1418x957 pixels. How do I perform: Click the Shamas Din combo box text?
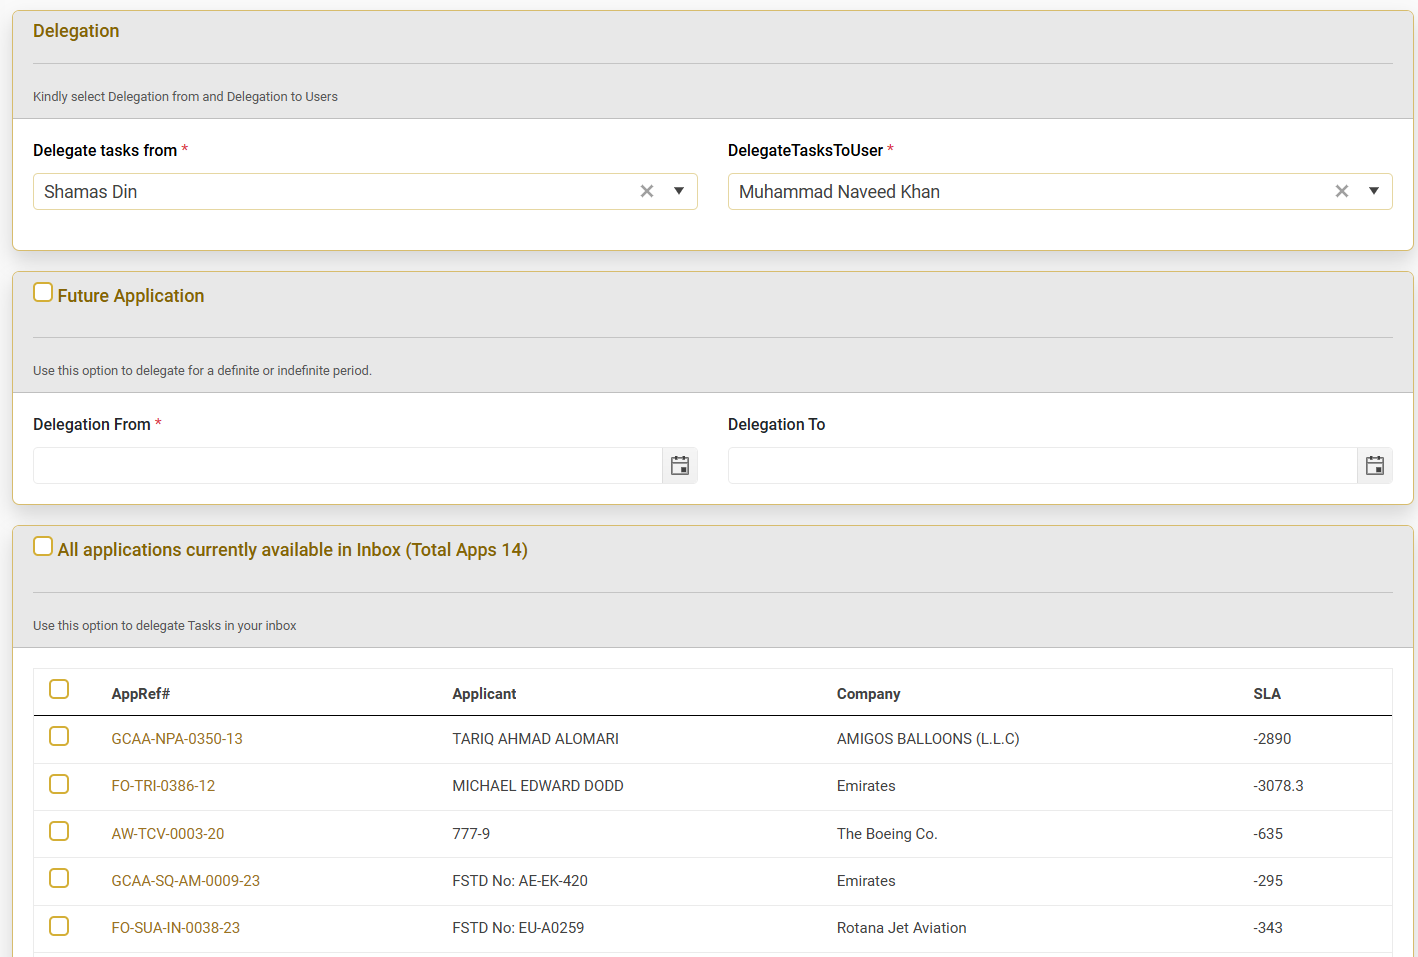coord(91,192)
